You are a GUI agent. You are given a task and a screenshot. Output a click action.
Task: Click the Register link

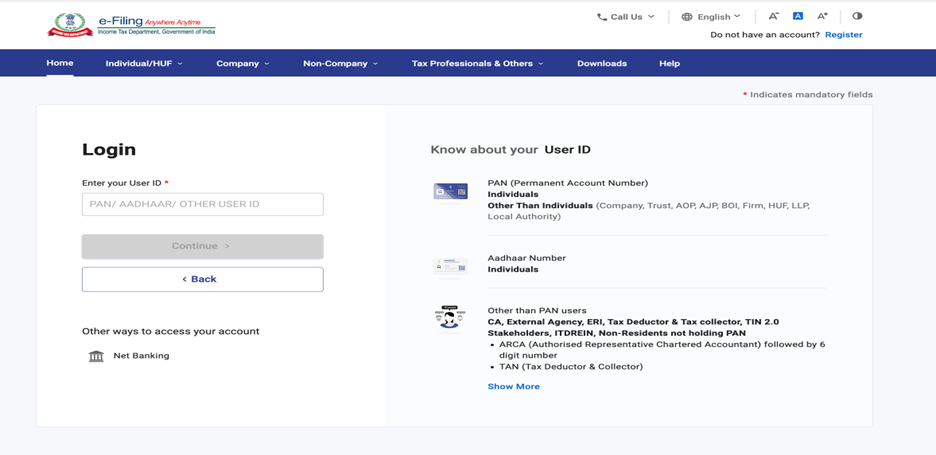pos(843,35)
